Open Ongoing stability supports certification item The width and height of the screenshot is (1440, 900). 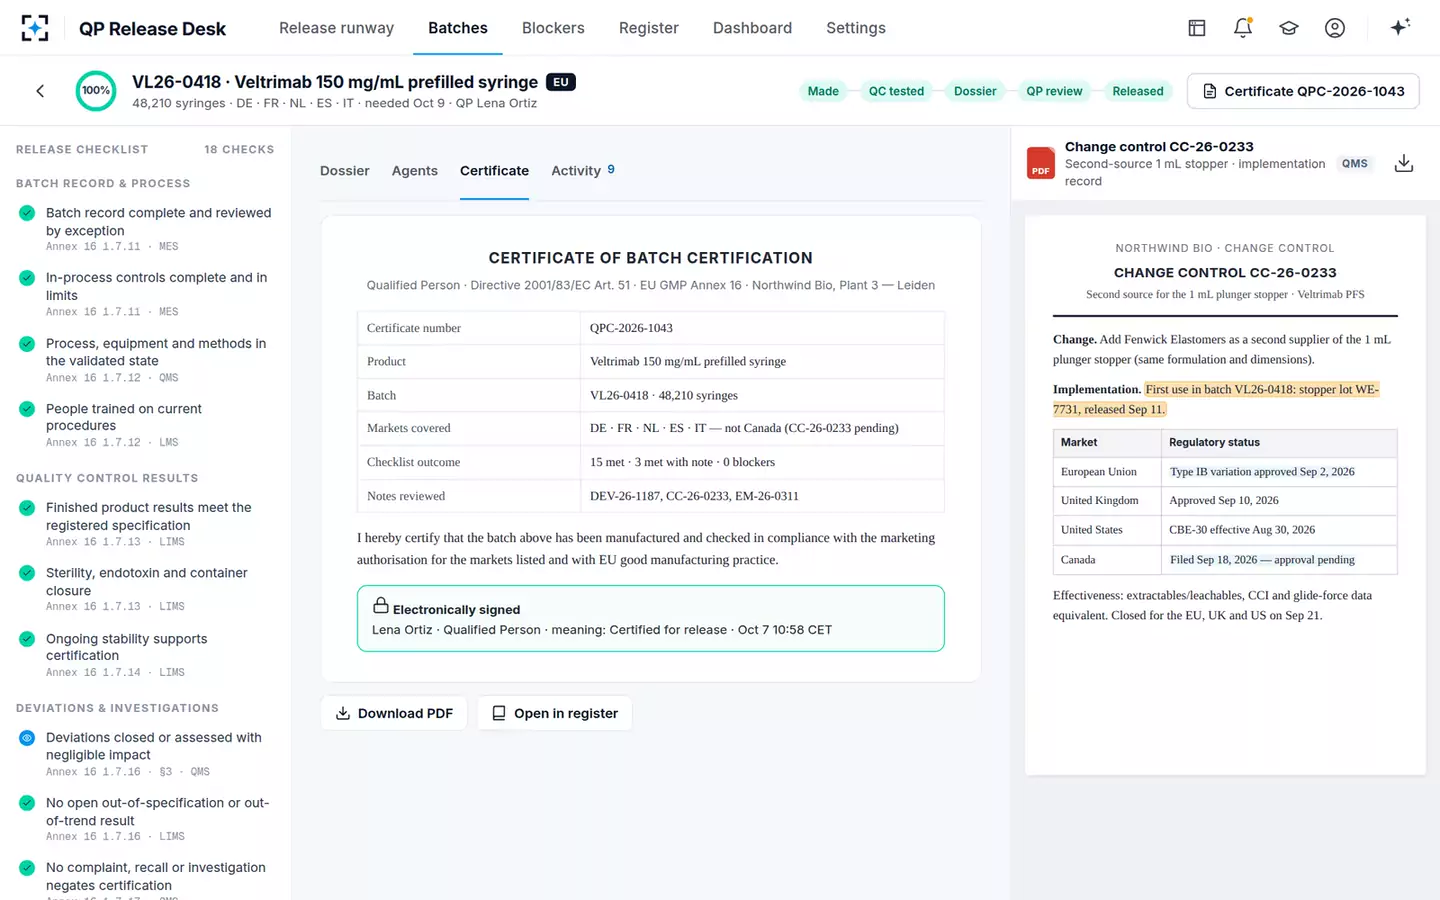click(146, 654)
